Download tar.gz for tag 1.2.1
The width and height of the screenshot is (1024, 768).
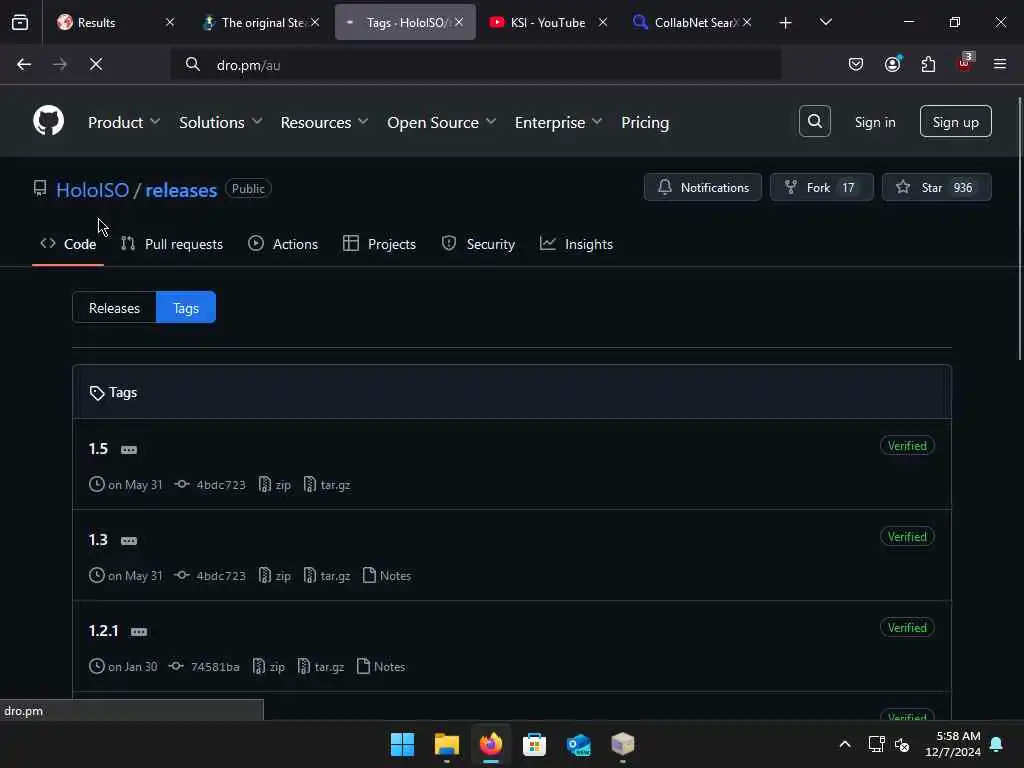click(x=321, y=666)
